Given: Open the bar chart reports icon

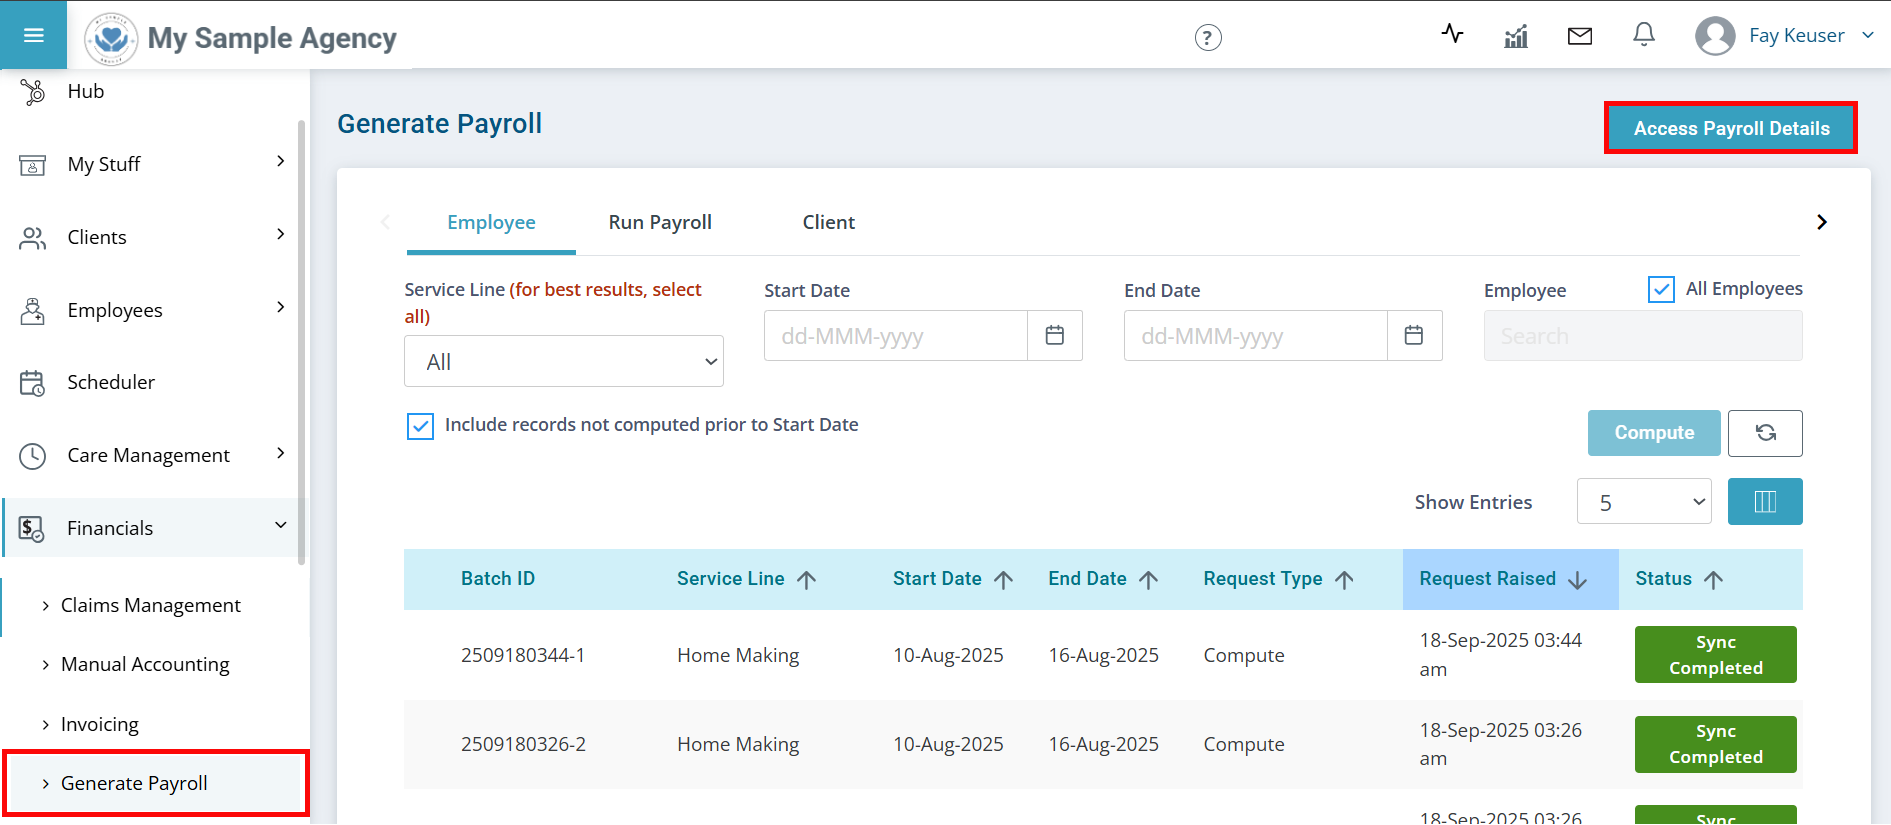Looking at the screenshot, I should pos(1516,37).
